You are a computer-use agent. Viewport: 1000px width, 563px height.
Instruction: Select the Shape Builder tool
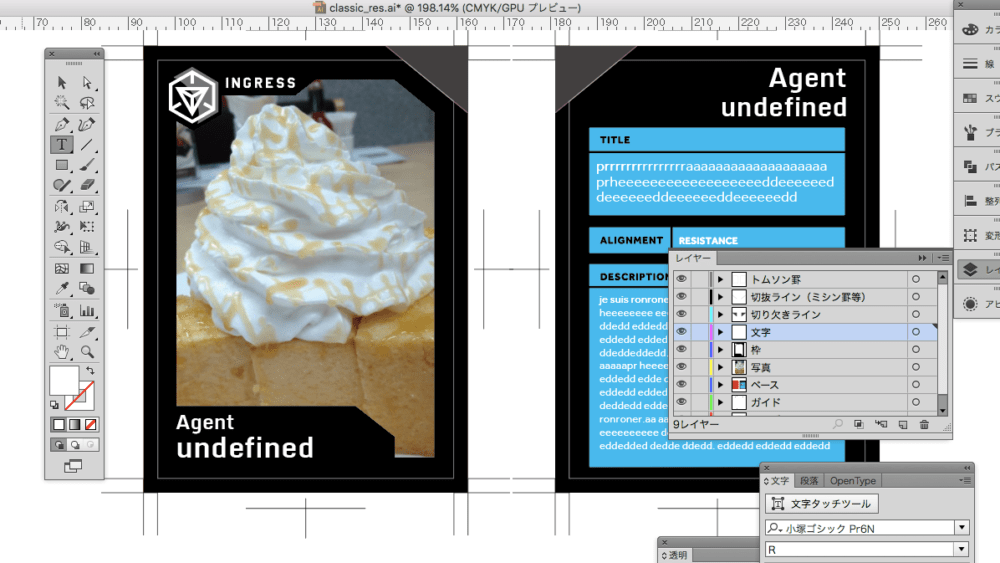click(62, 247)
